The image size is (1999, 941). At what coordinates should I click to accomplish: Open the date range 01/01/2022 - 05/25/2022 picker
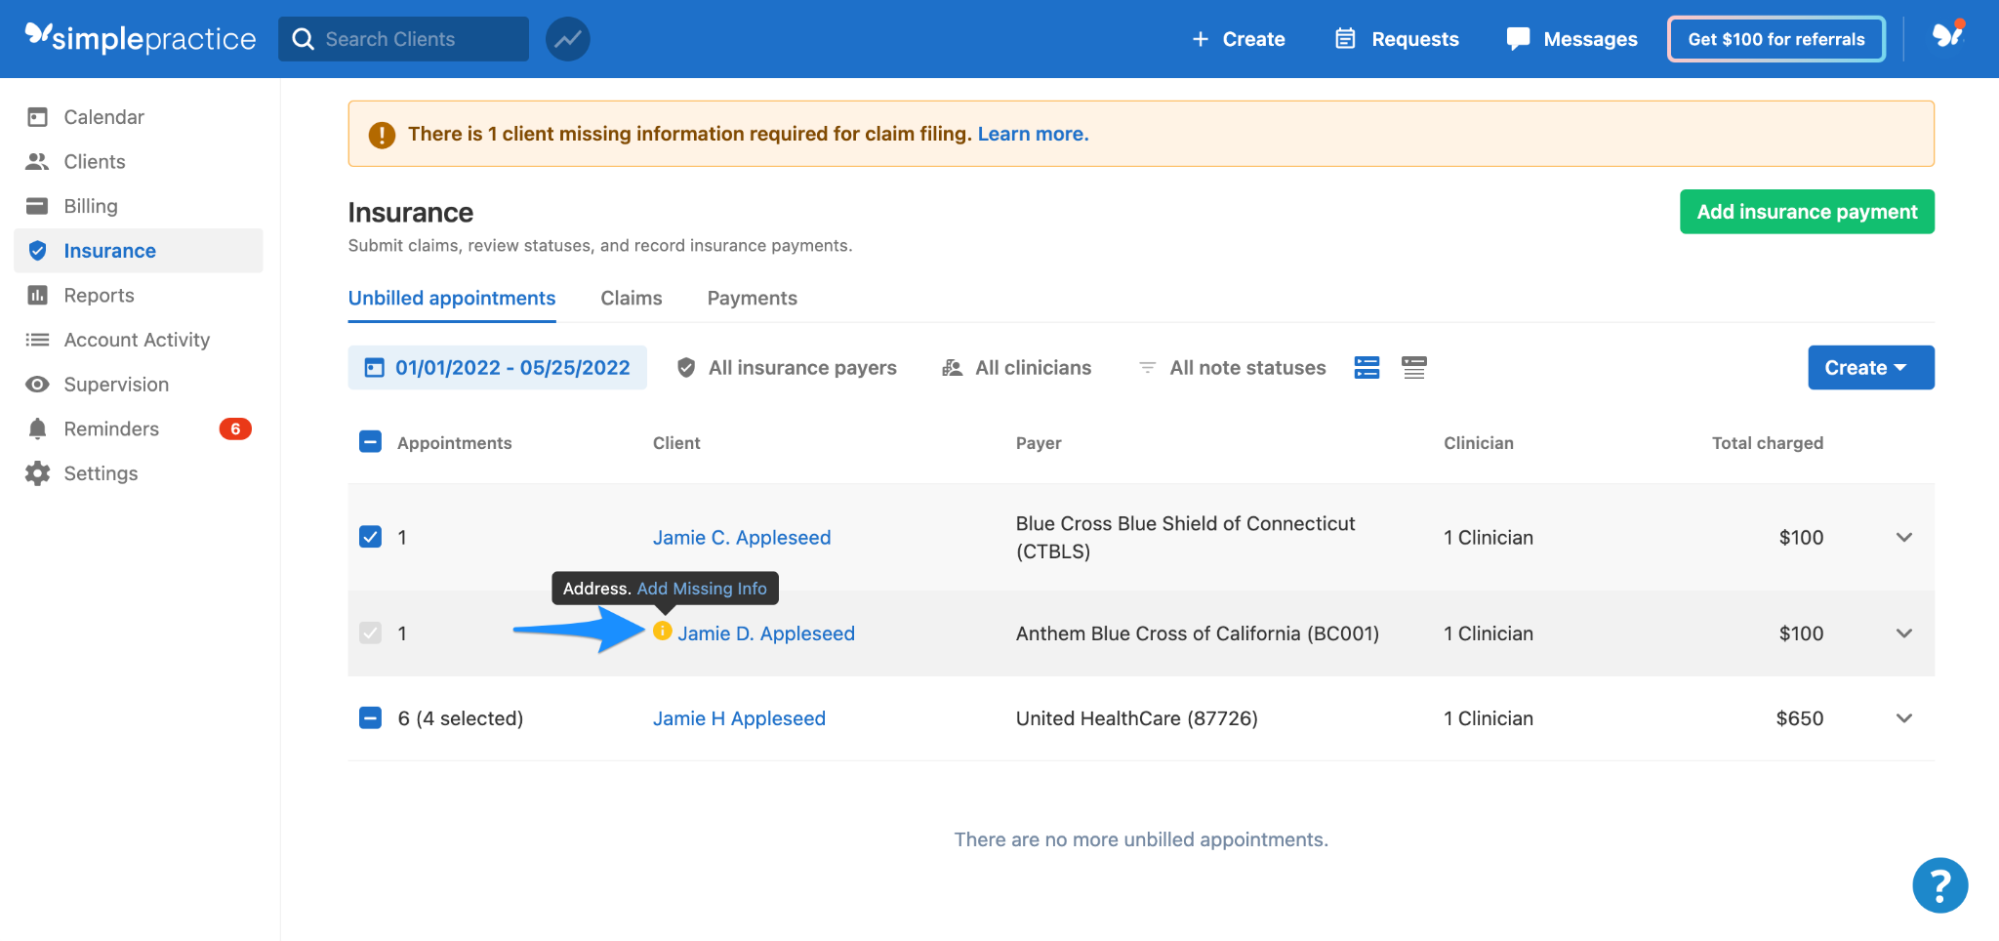point(497,367)
